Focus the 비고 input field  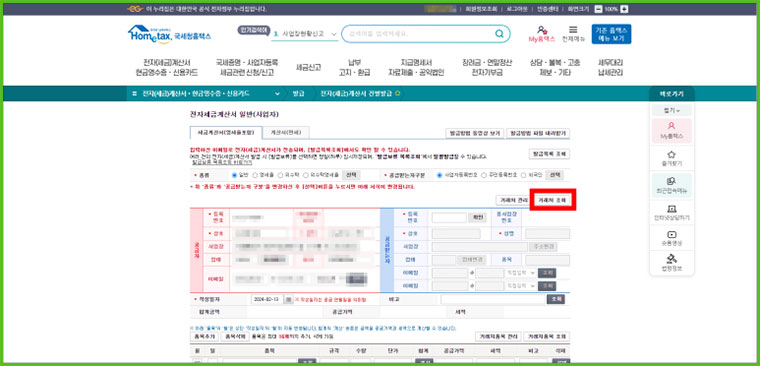click(492, 300)
